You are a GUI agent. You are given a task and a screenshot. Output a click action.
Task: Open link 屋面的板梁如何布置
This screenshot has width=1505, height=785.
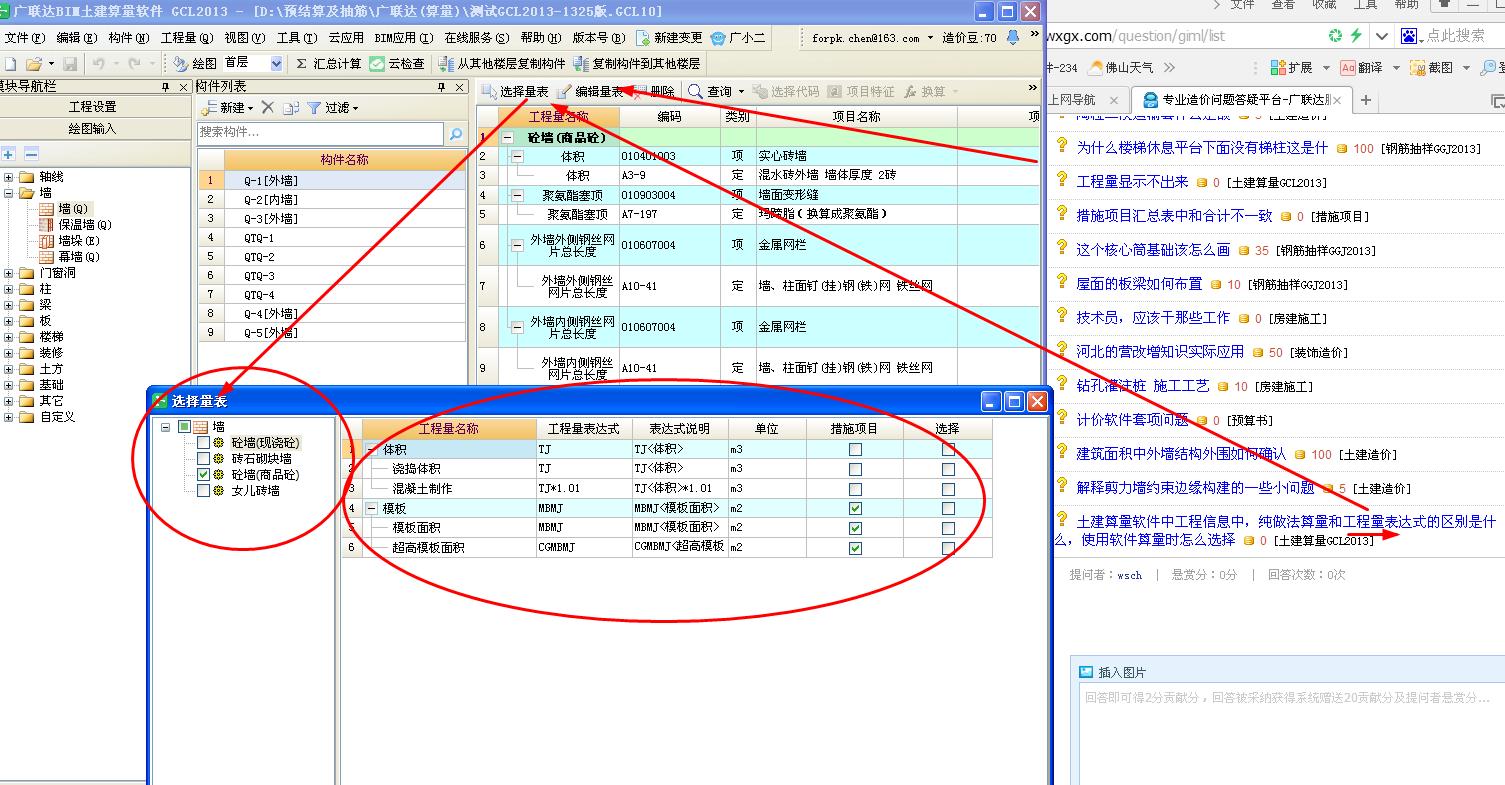click(x=1139, y=284)
